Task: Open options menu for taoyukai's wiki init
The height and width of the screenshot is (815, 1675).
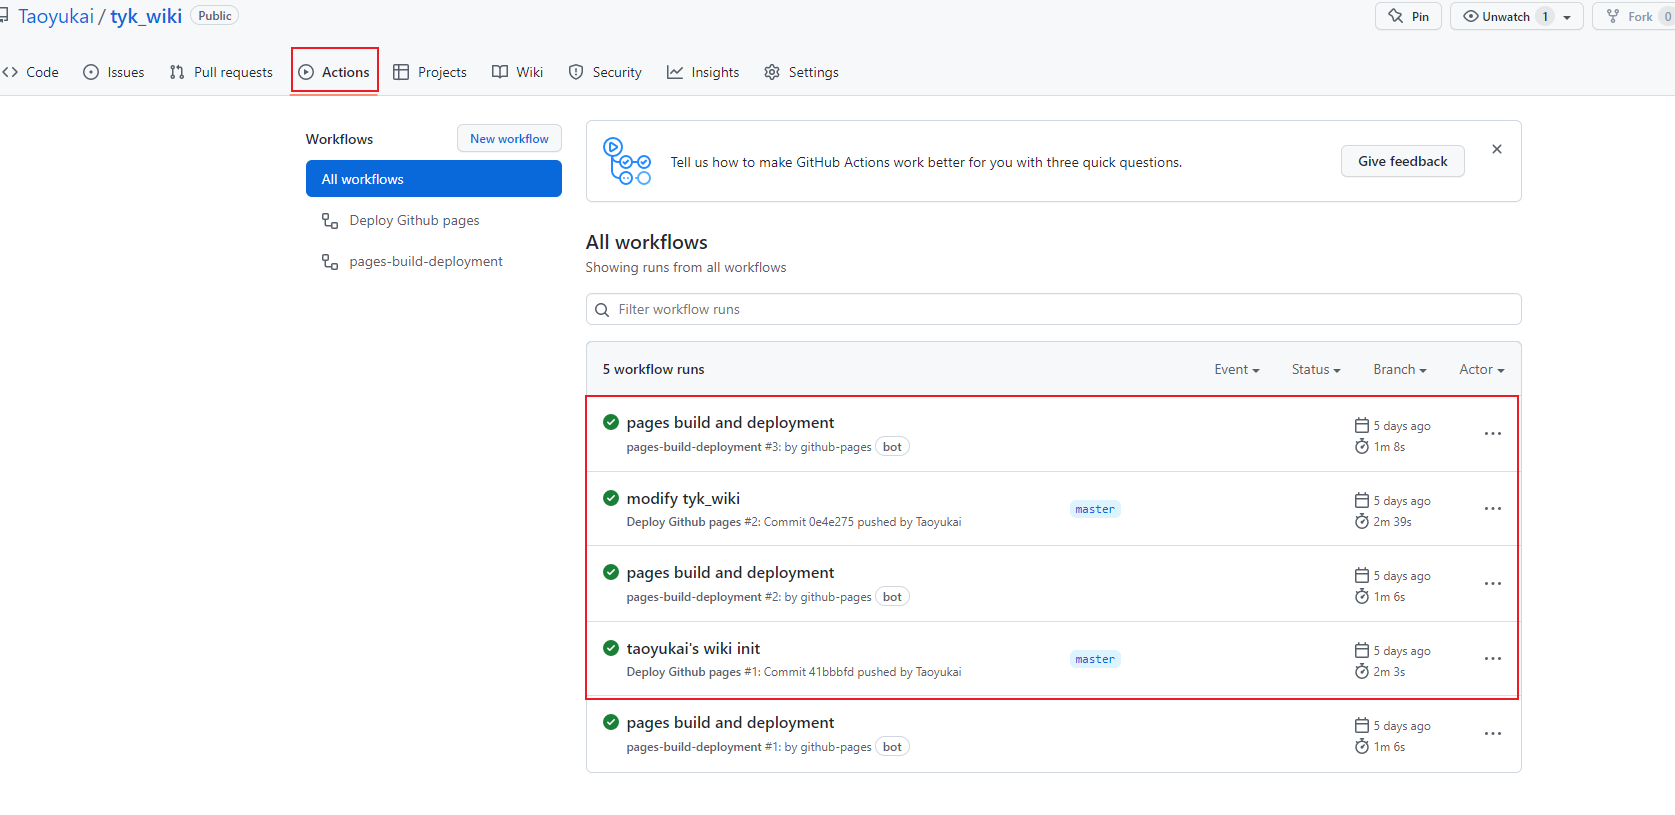Action: [x=1493, y=658]
